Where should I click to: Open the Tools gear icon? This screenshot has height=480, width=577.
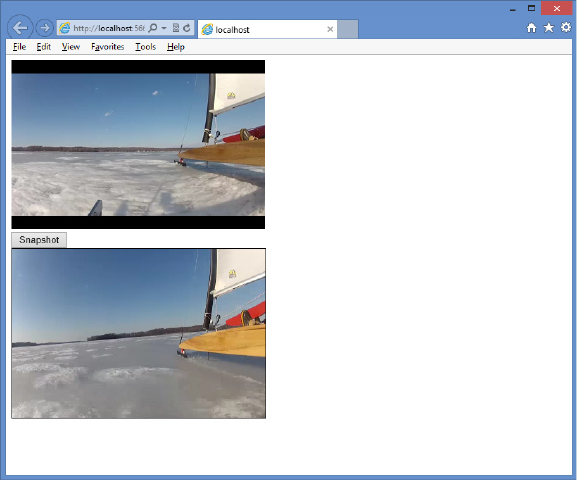pos(566,27)
